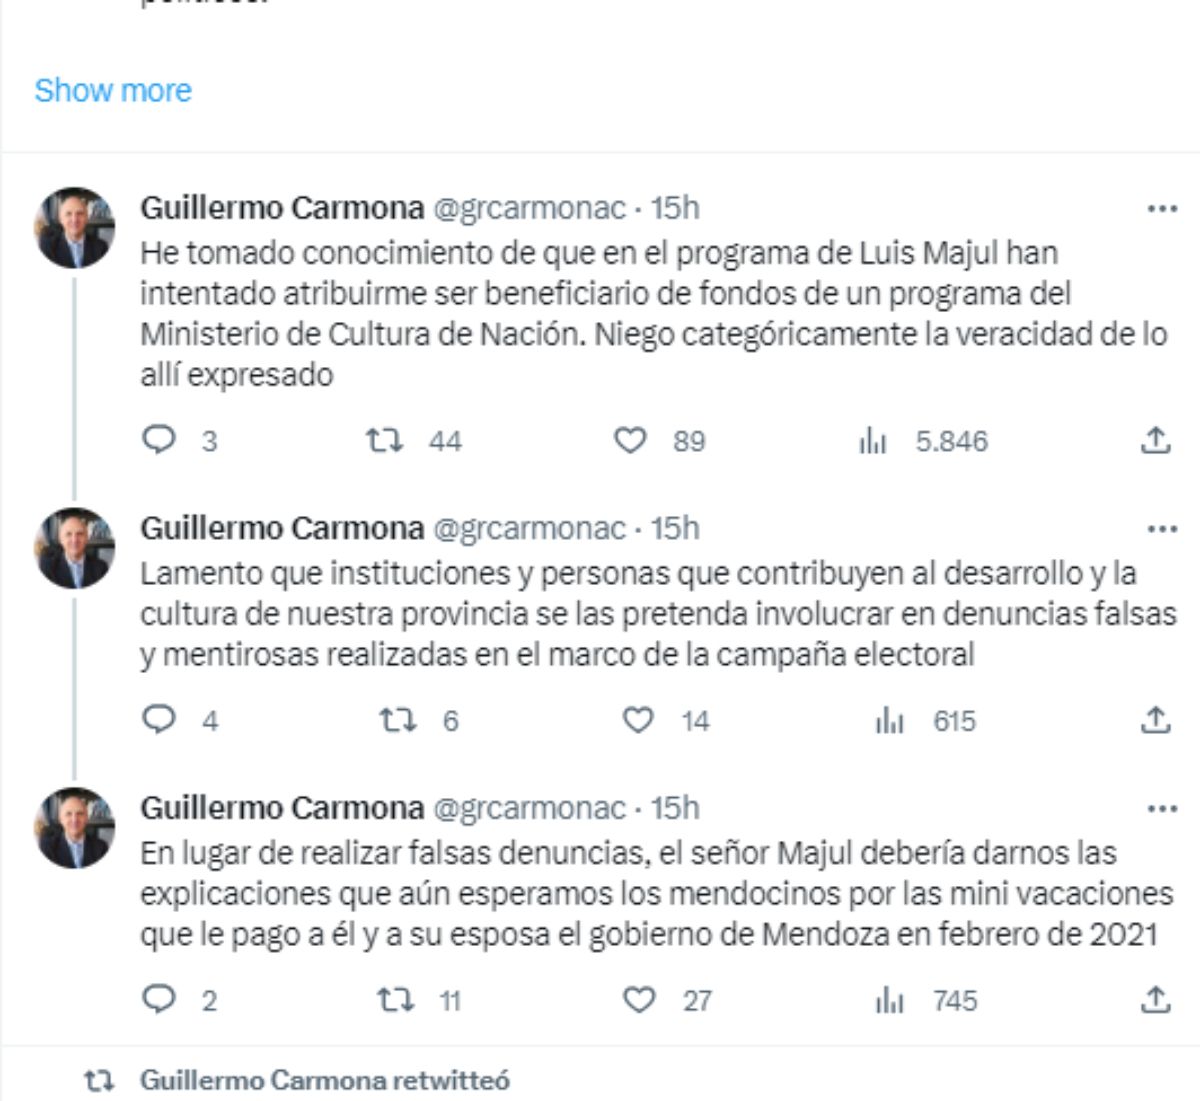Open the 15h timestamp on the third tweet
1200x1101 pixels.
pyautogui.click(x=675, y=808)
